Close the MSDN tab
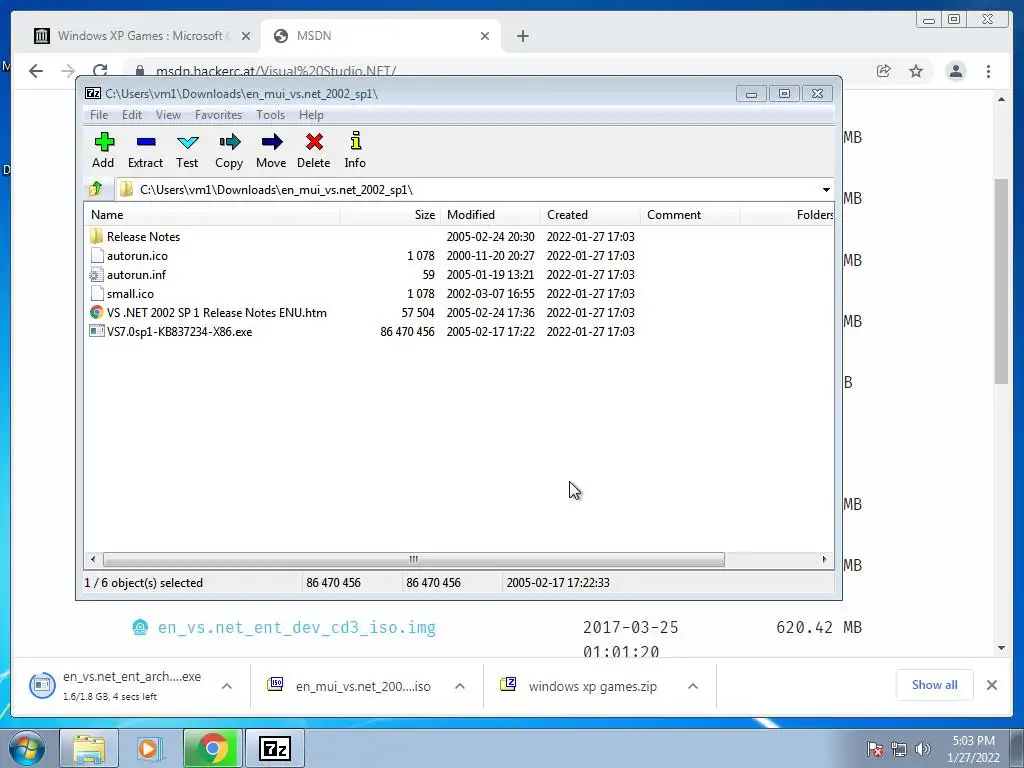The width and height of the screenshot is (1024, 768). pyautogui.click(x=485, y=36)
